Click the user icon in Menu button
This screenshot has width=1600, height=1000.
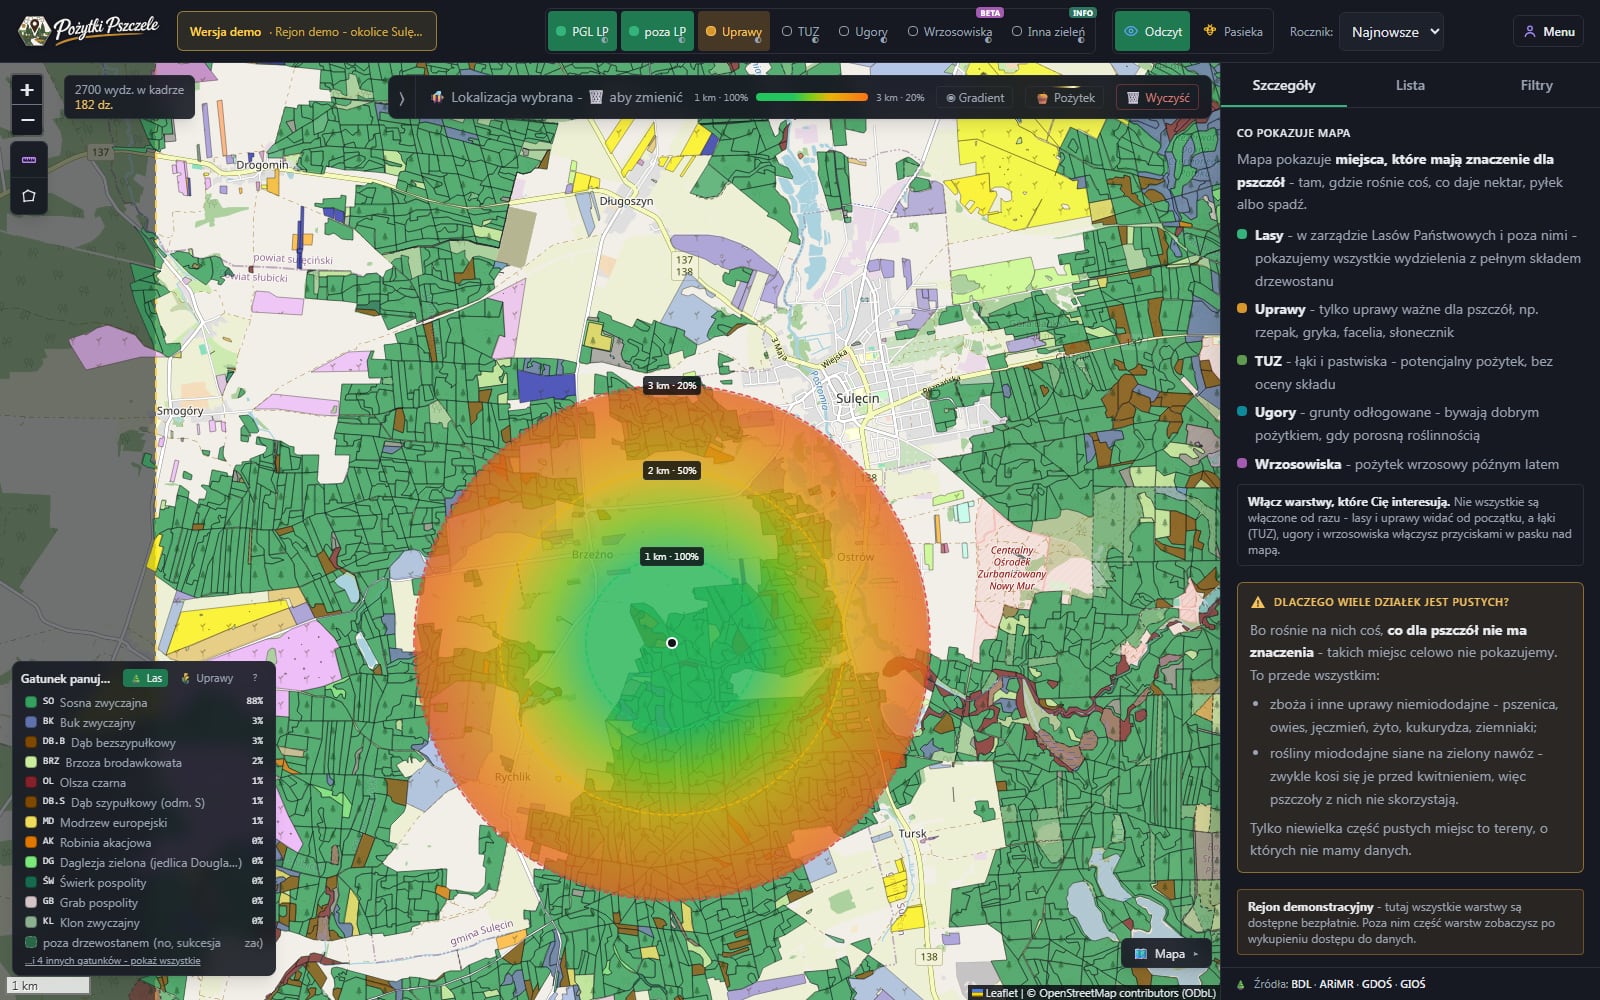pyautogui.click(x=1529, y=31)
